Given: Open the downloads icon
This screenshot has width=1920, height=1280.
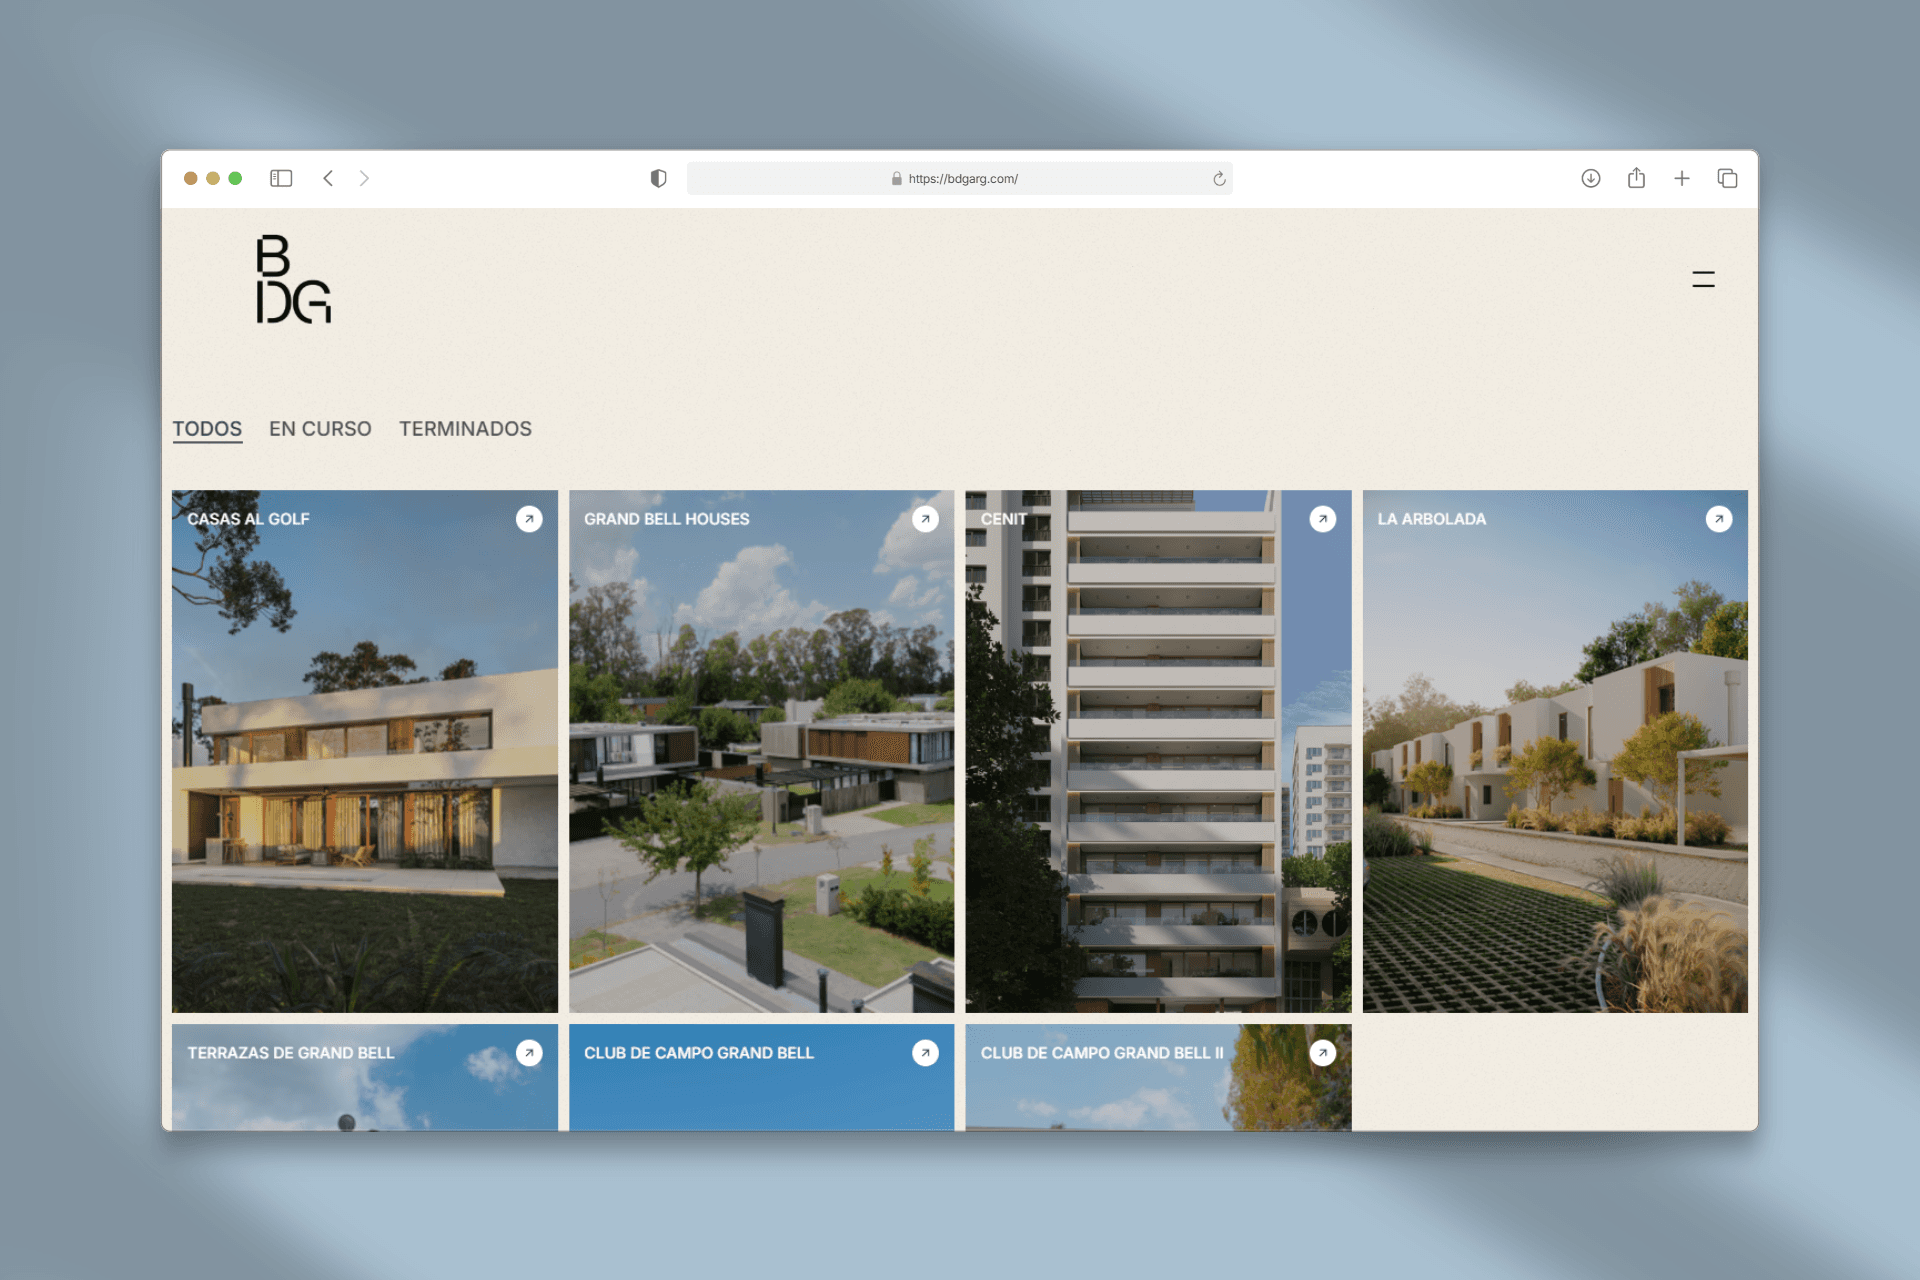Looking at the screenshot, I should tap(1590, 178).
